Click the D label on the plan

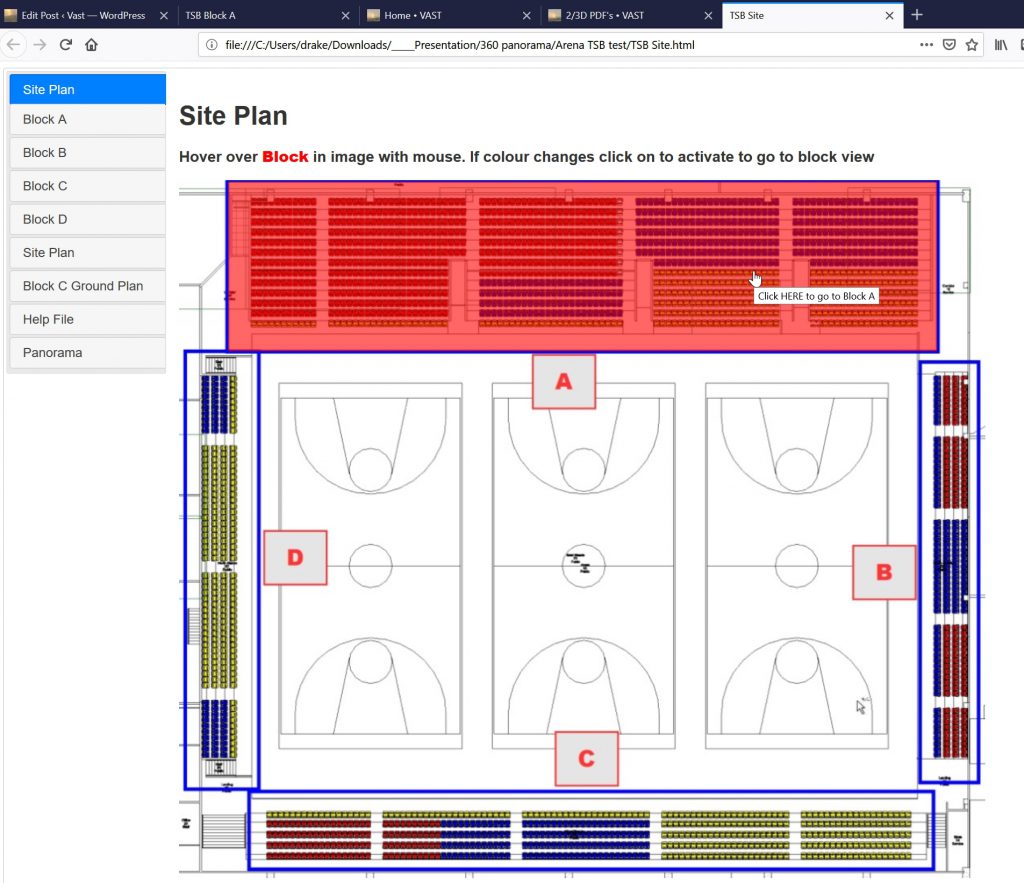tap(295, 557)
